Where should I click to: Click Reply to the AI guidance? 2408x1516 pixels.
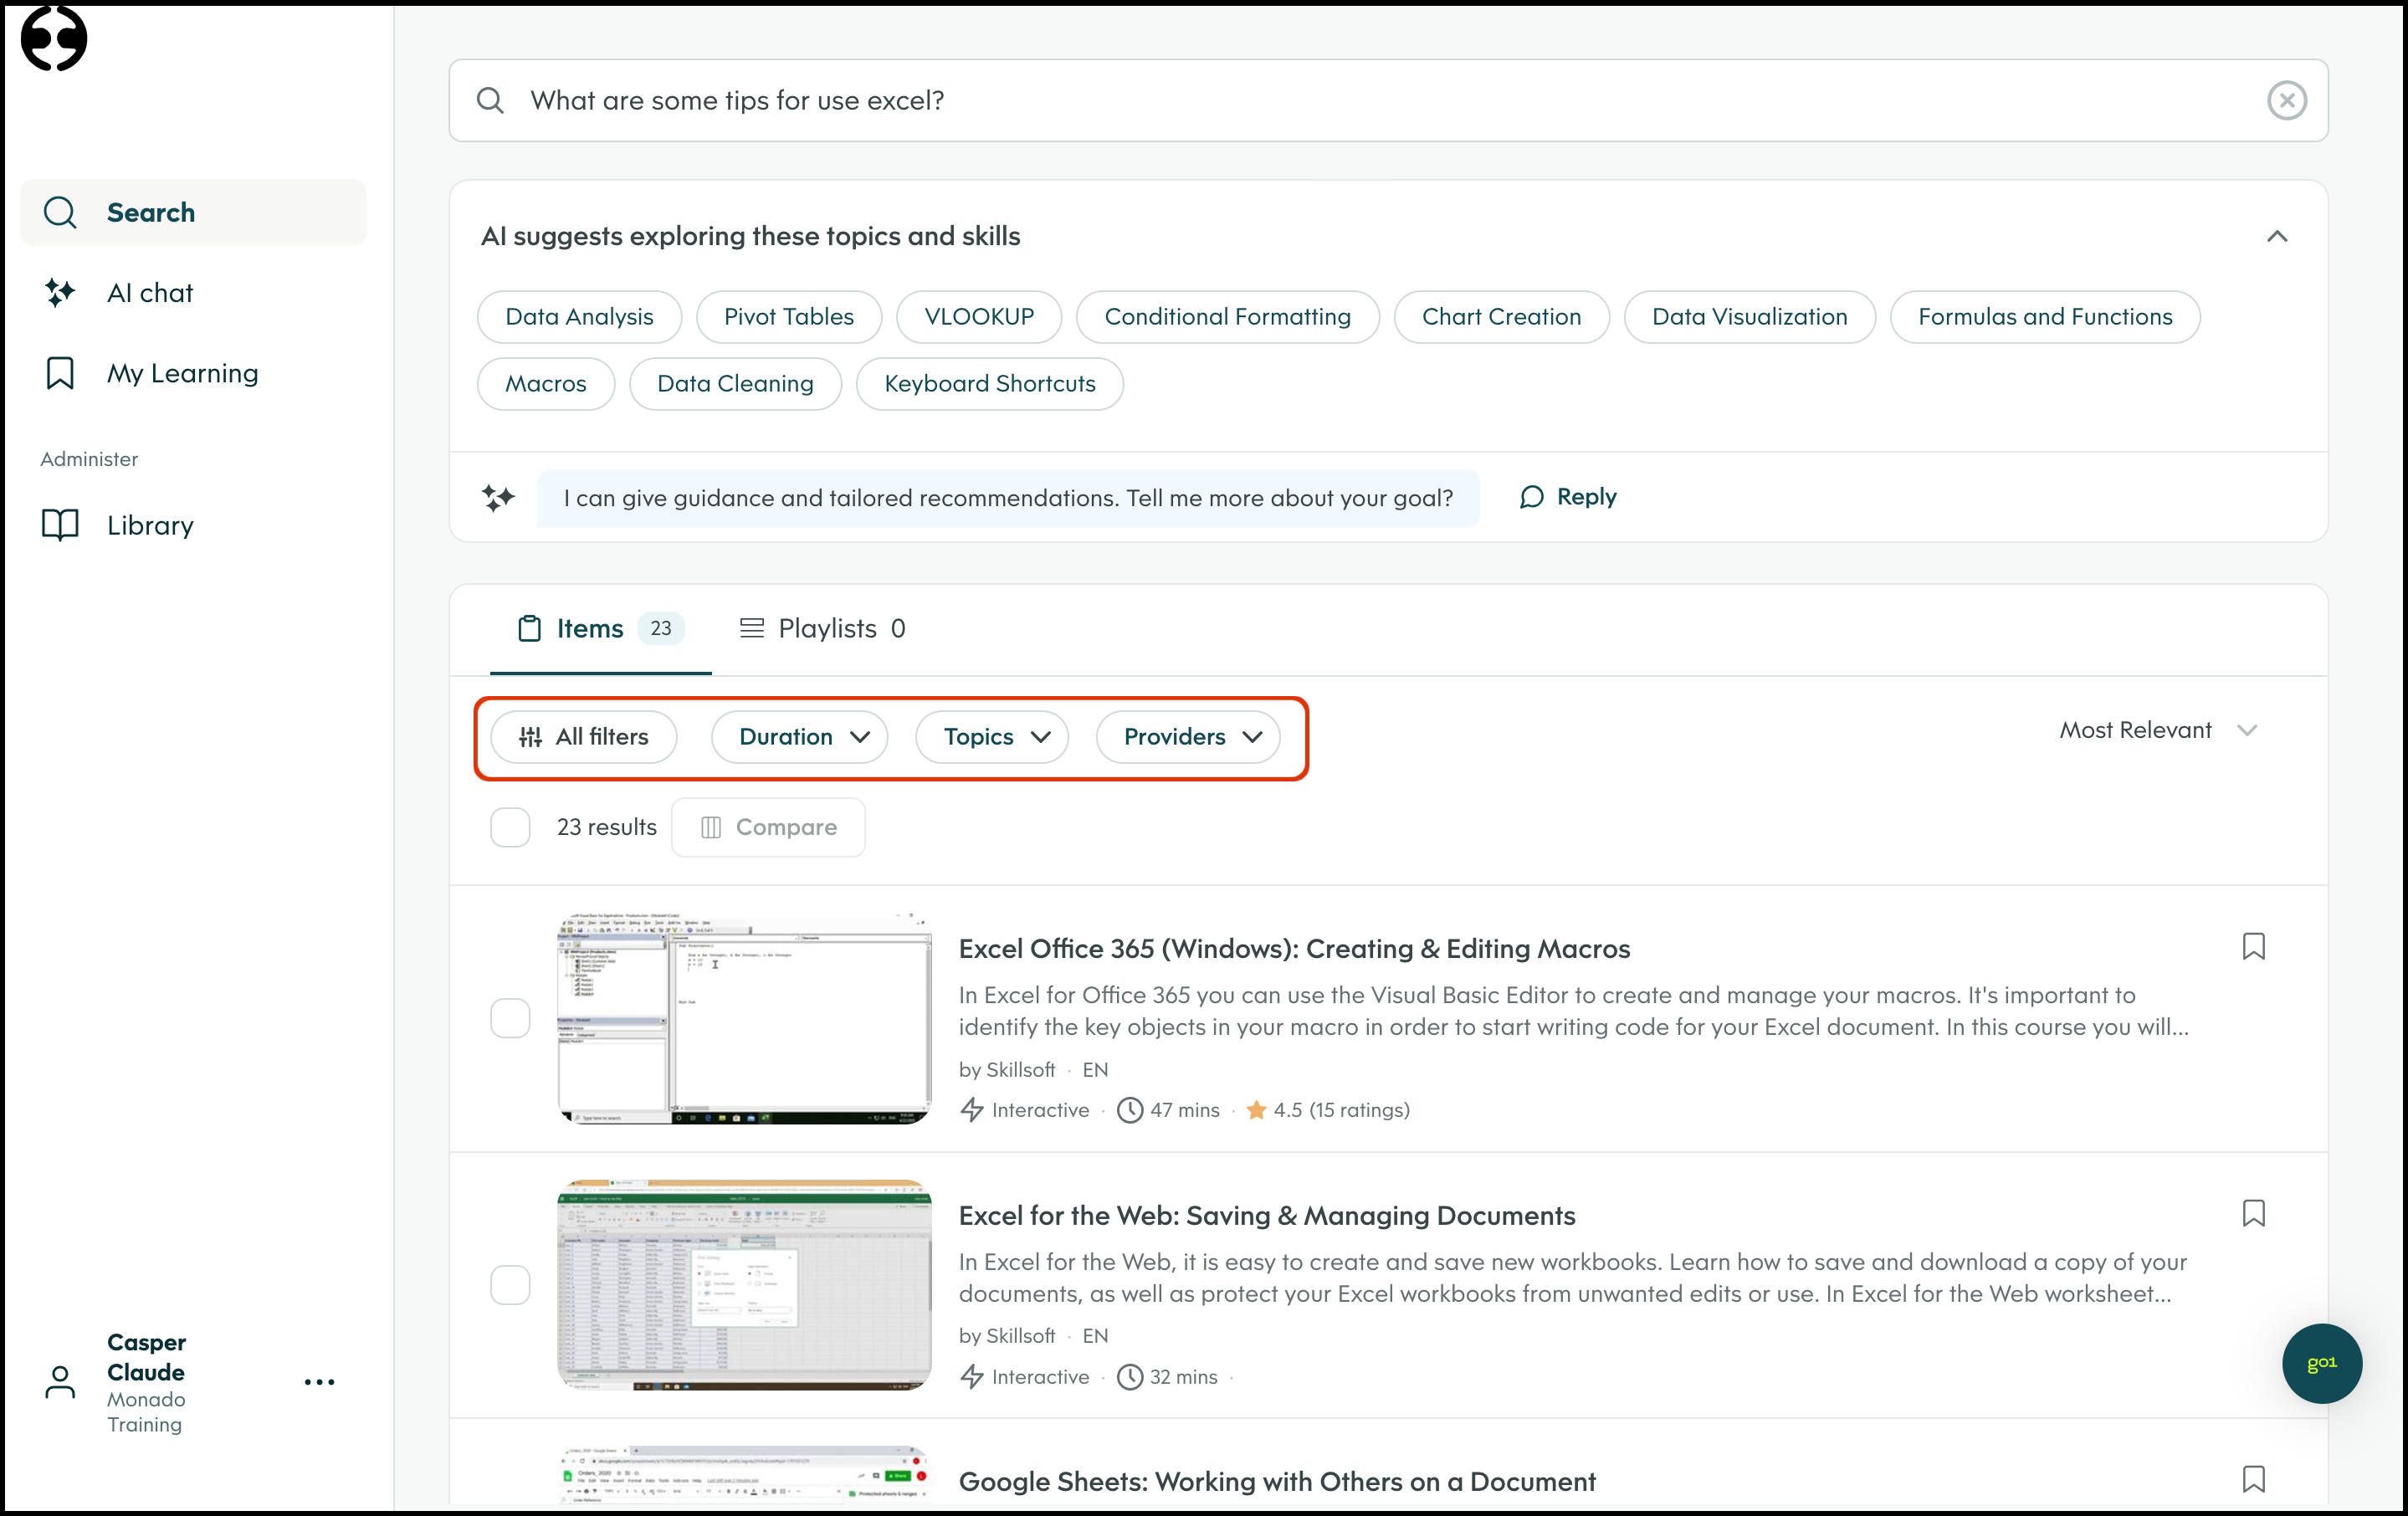pos(1568,497)
